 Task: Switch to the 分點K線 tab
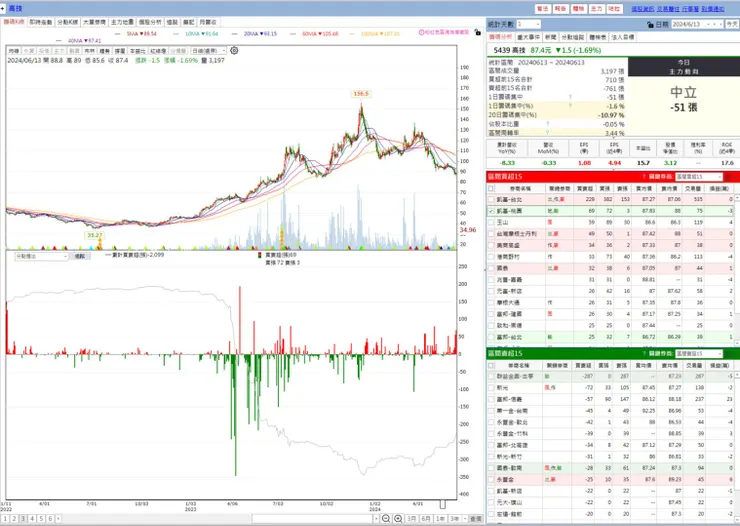pyautogui.click(x=67, y=22)
